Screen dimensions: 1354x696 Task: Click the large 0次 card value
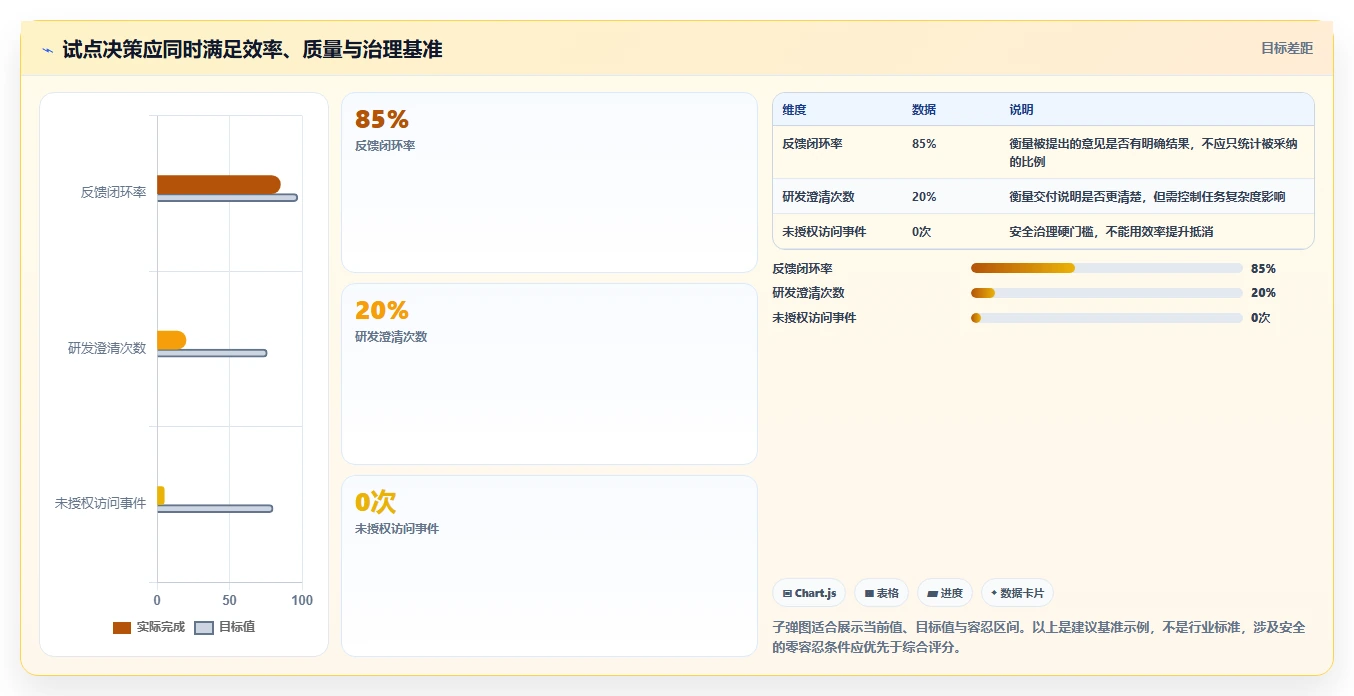376,502
